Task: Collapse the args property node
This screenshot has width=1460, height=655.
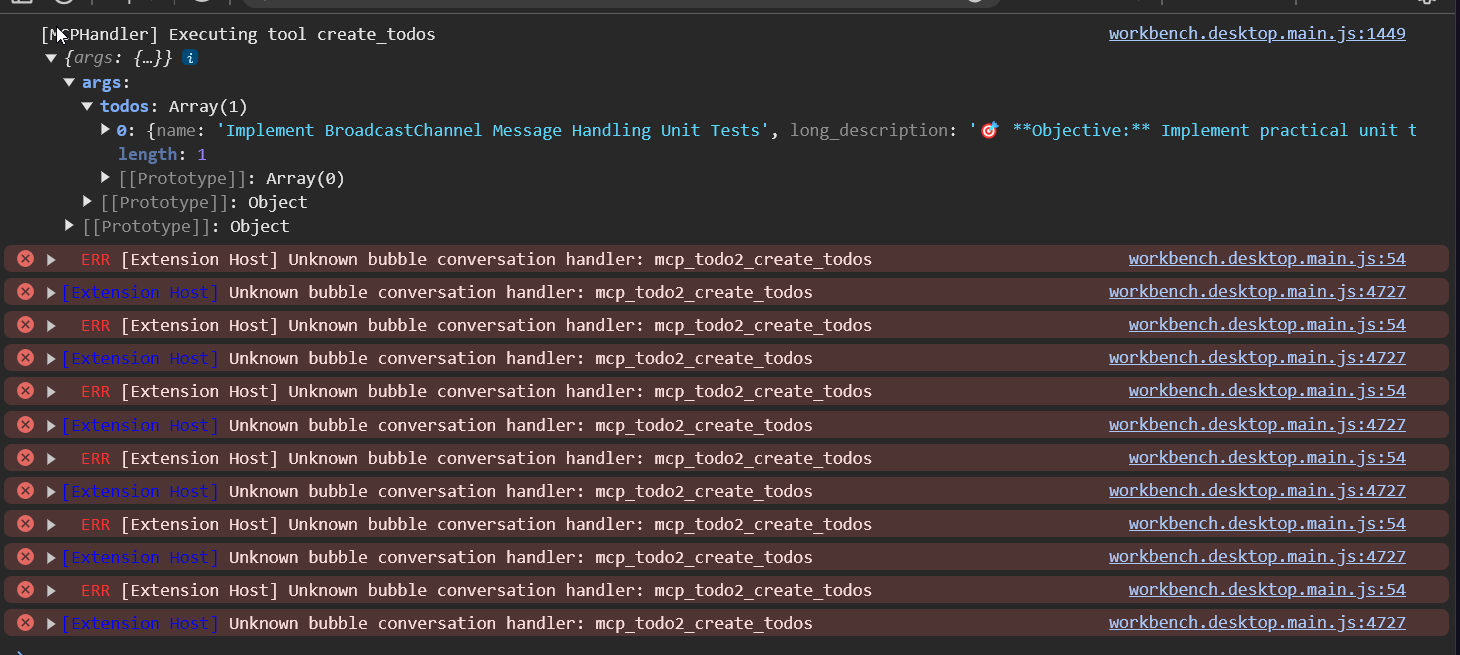Action: tap(69, 82)
